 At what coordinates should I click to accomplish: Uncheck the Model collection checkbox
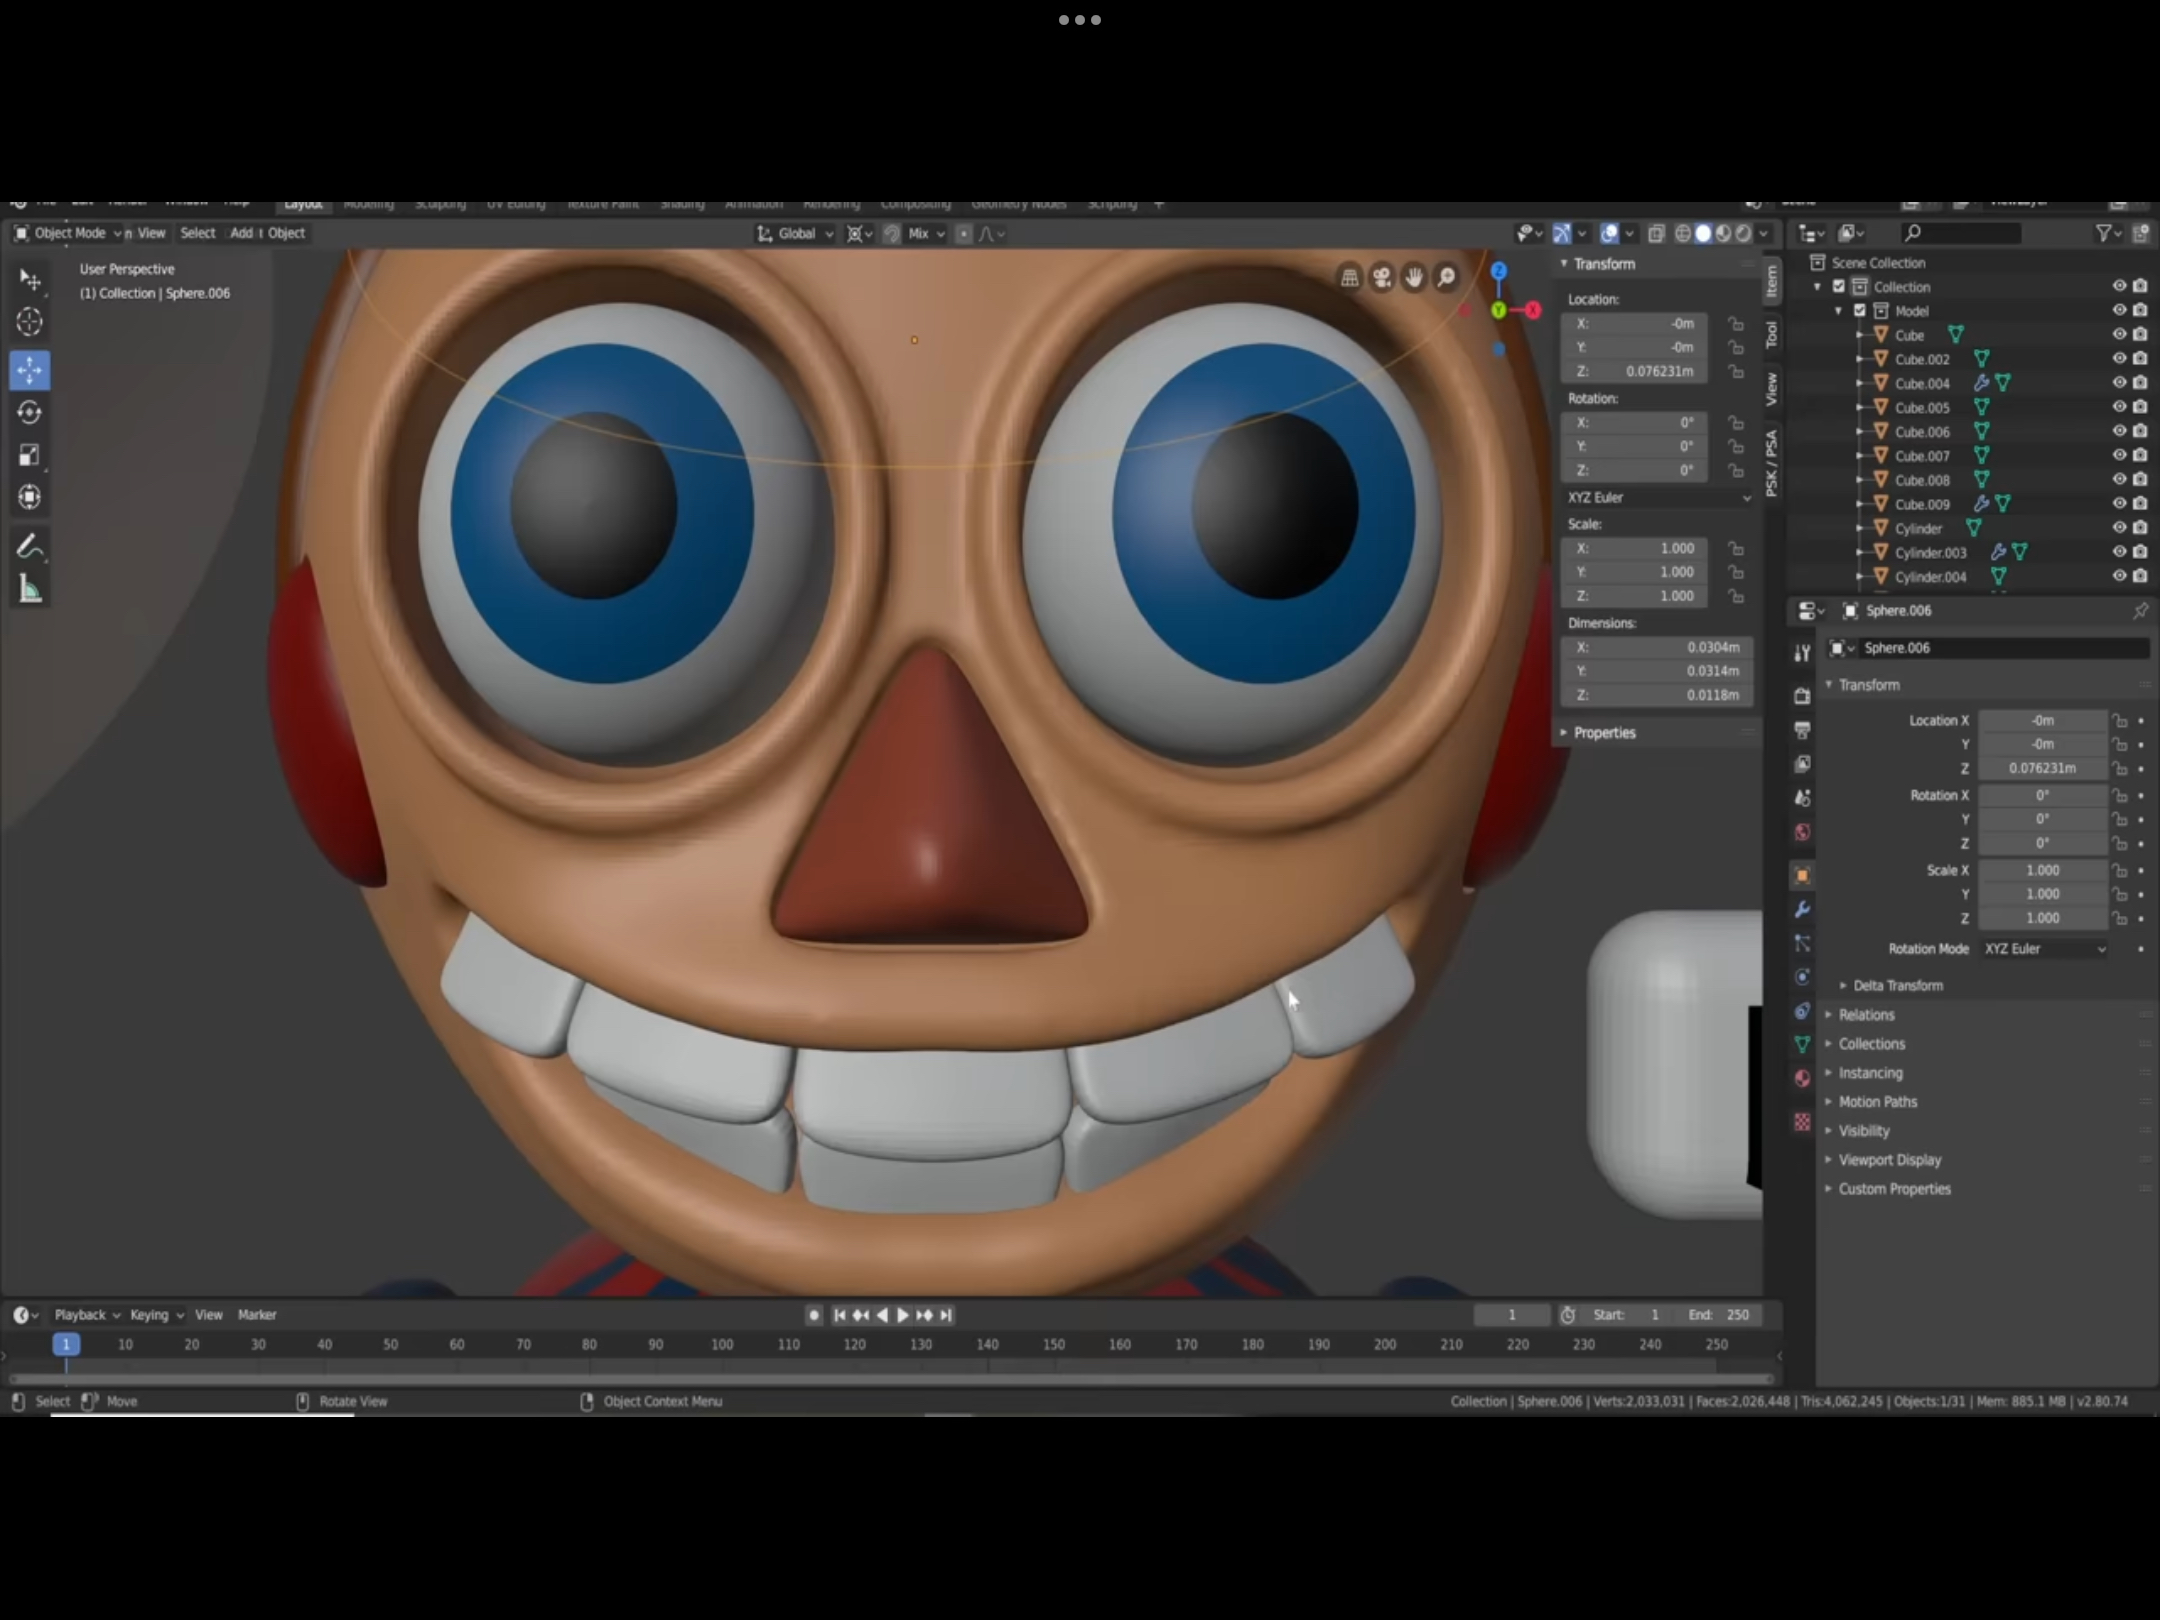(1860, 311)
